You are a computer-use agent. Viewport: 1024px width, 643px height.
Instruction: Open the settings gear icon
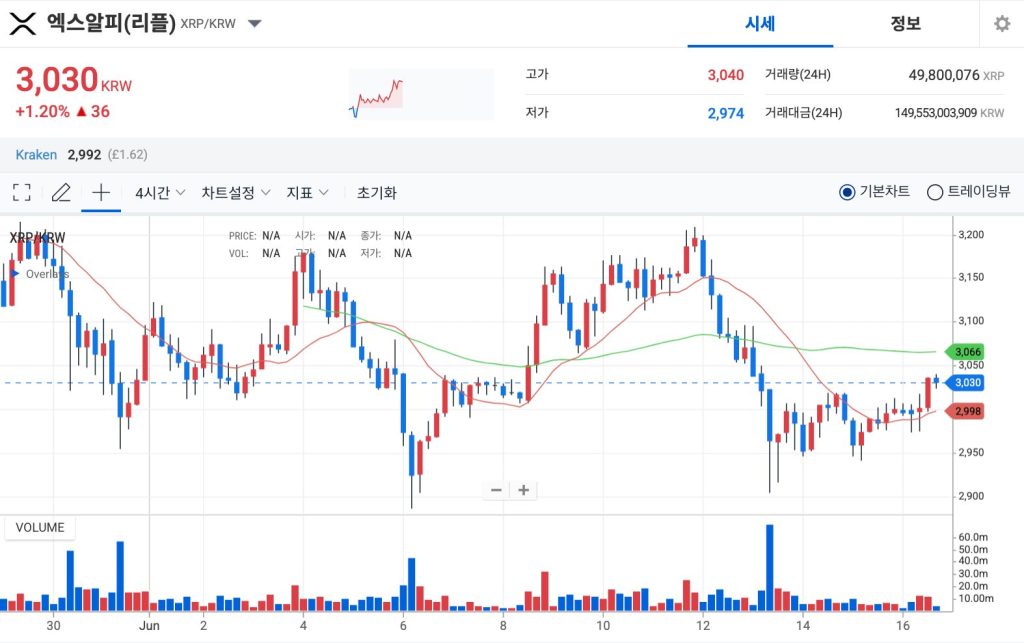click(1001, 24)
